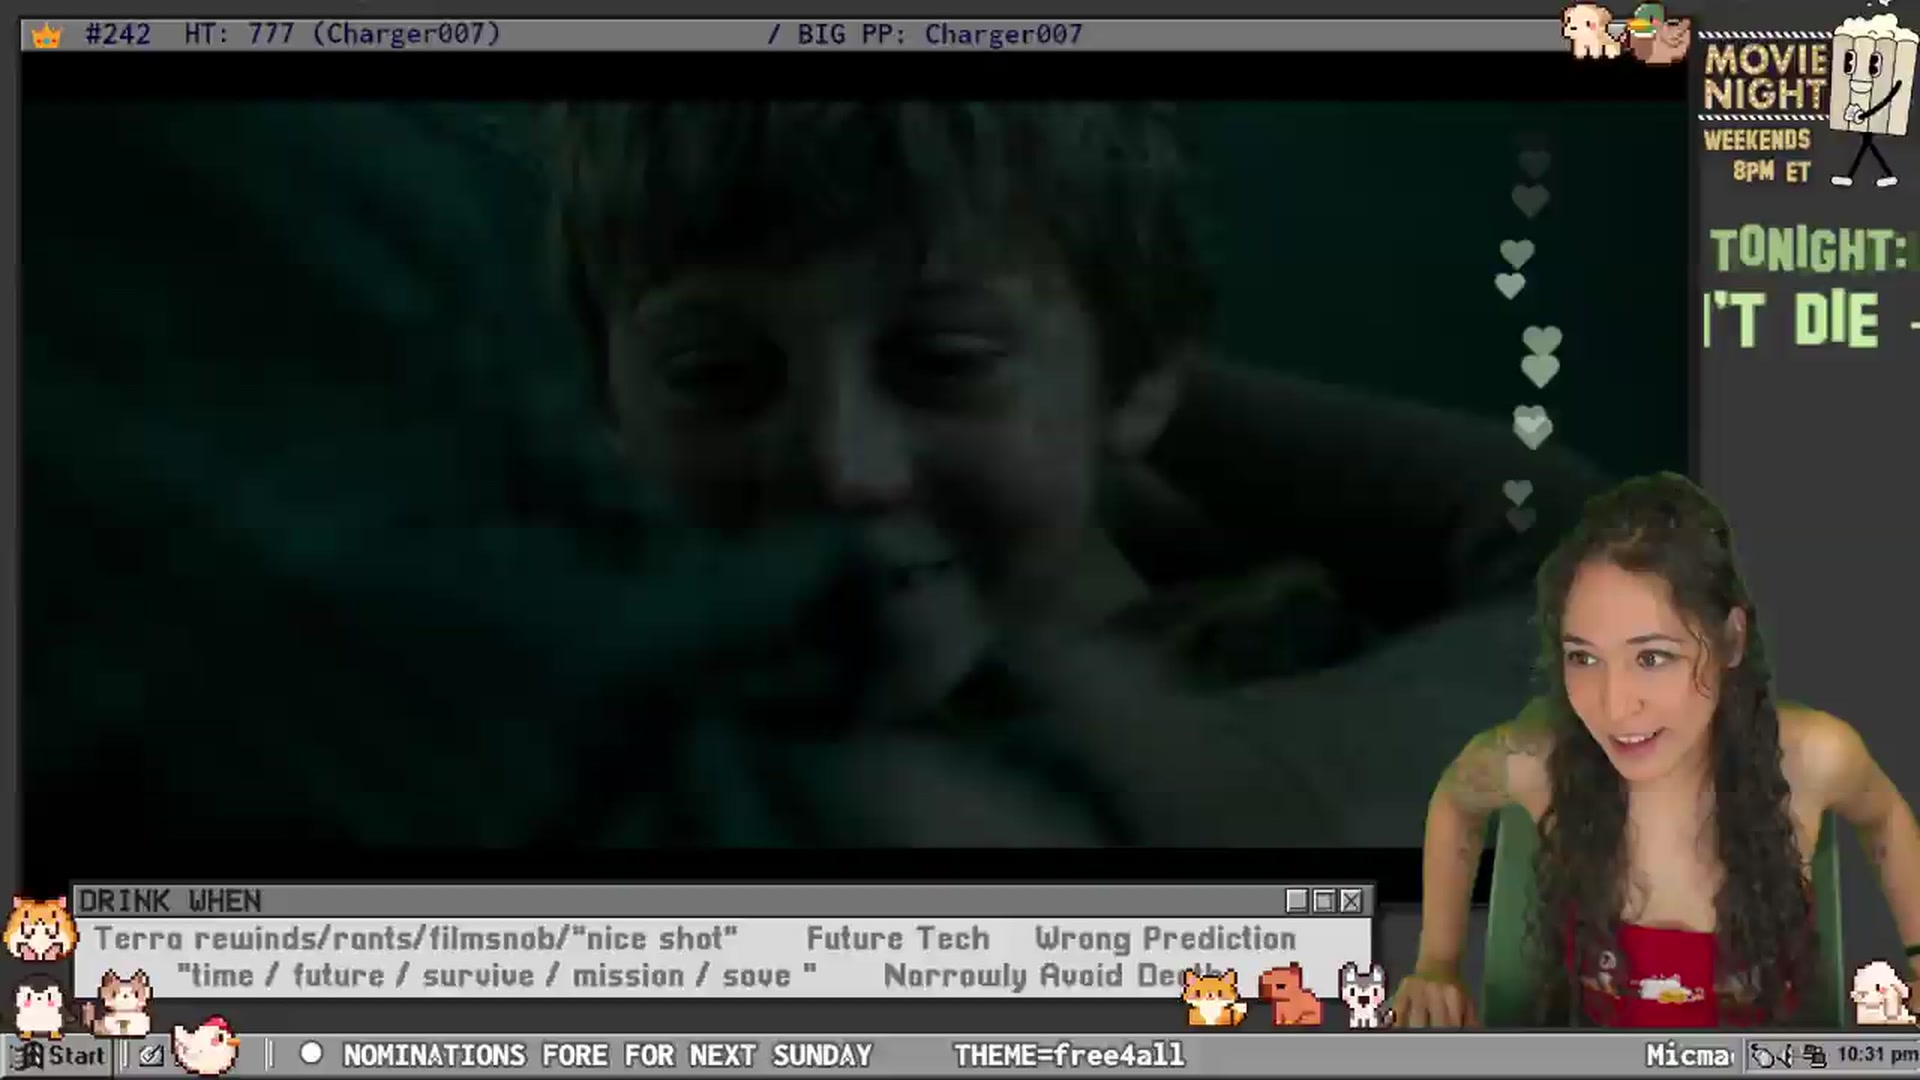This screenshot has height=1080, width=1920.
Task: Click the grey-brown cat pixel pet
Action: 122,1003
